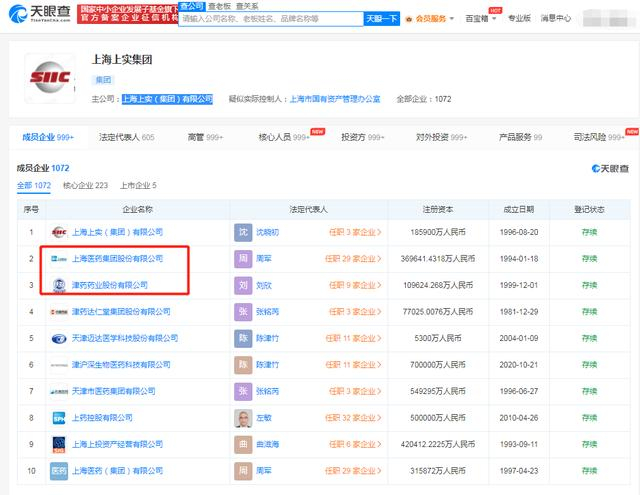Click the registered capital 185900万人民币
The image size is (640, 495).
(x=438, y=232)
